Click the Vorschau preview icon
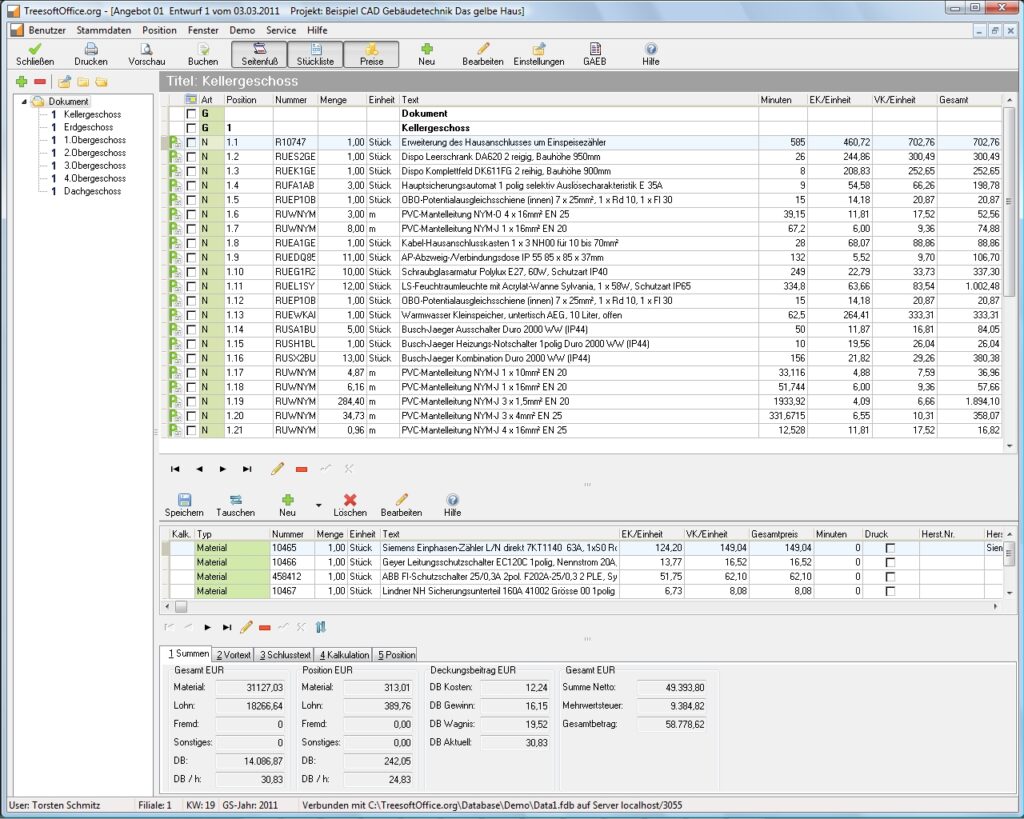 click(145, 53)
